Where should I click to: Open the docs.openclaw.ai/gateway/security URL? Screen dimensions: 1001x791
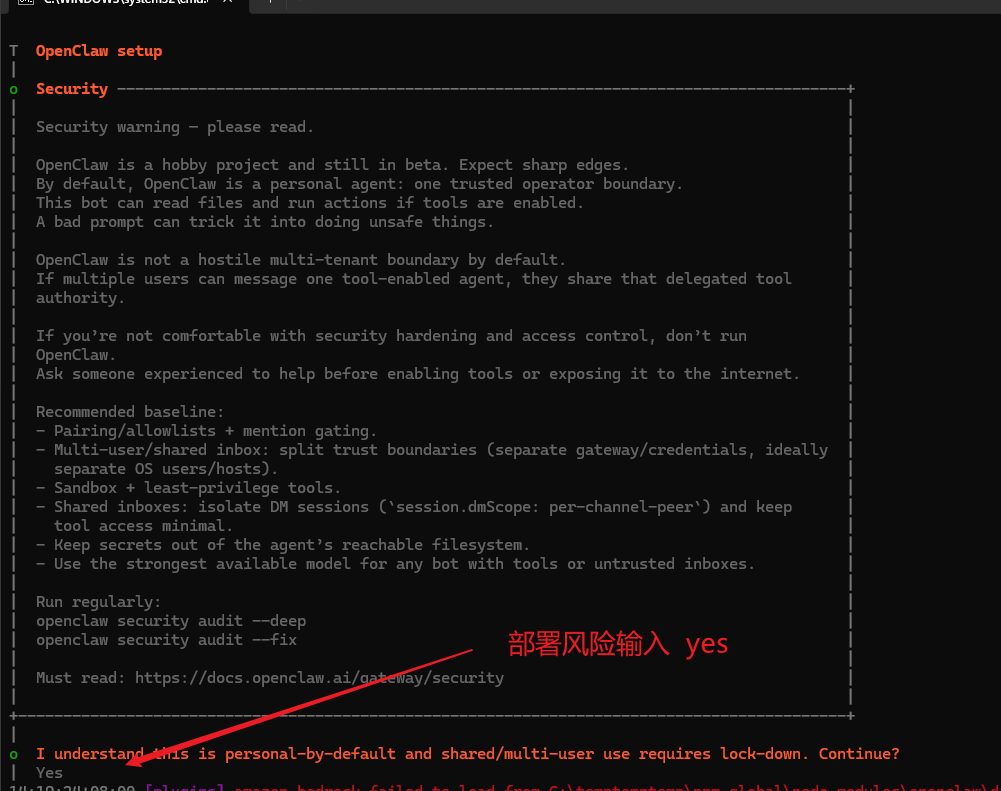319,678
